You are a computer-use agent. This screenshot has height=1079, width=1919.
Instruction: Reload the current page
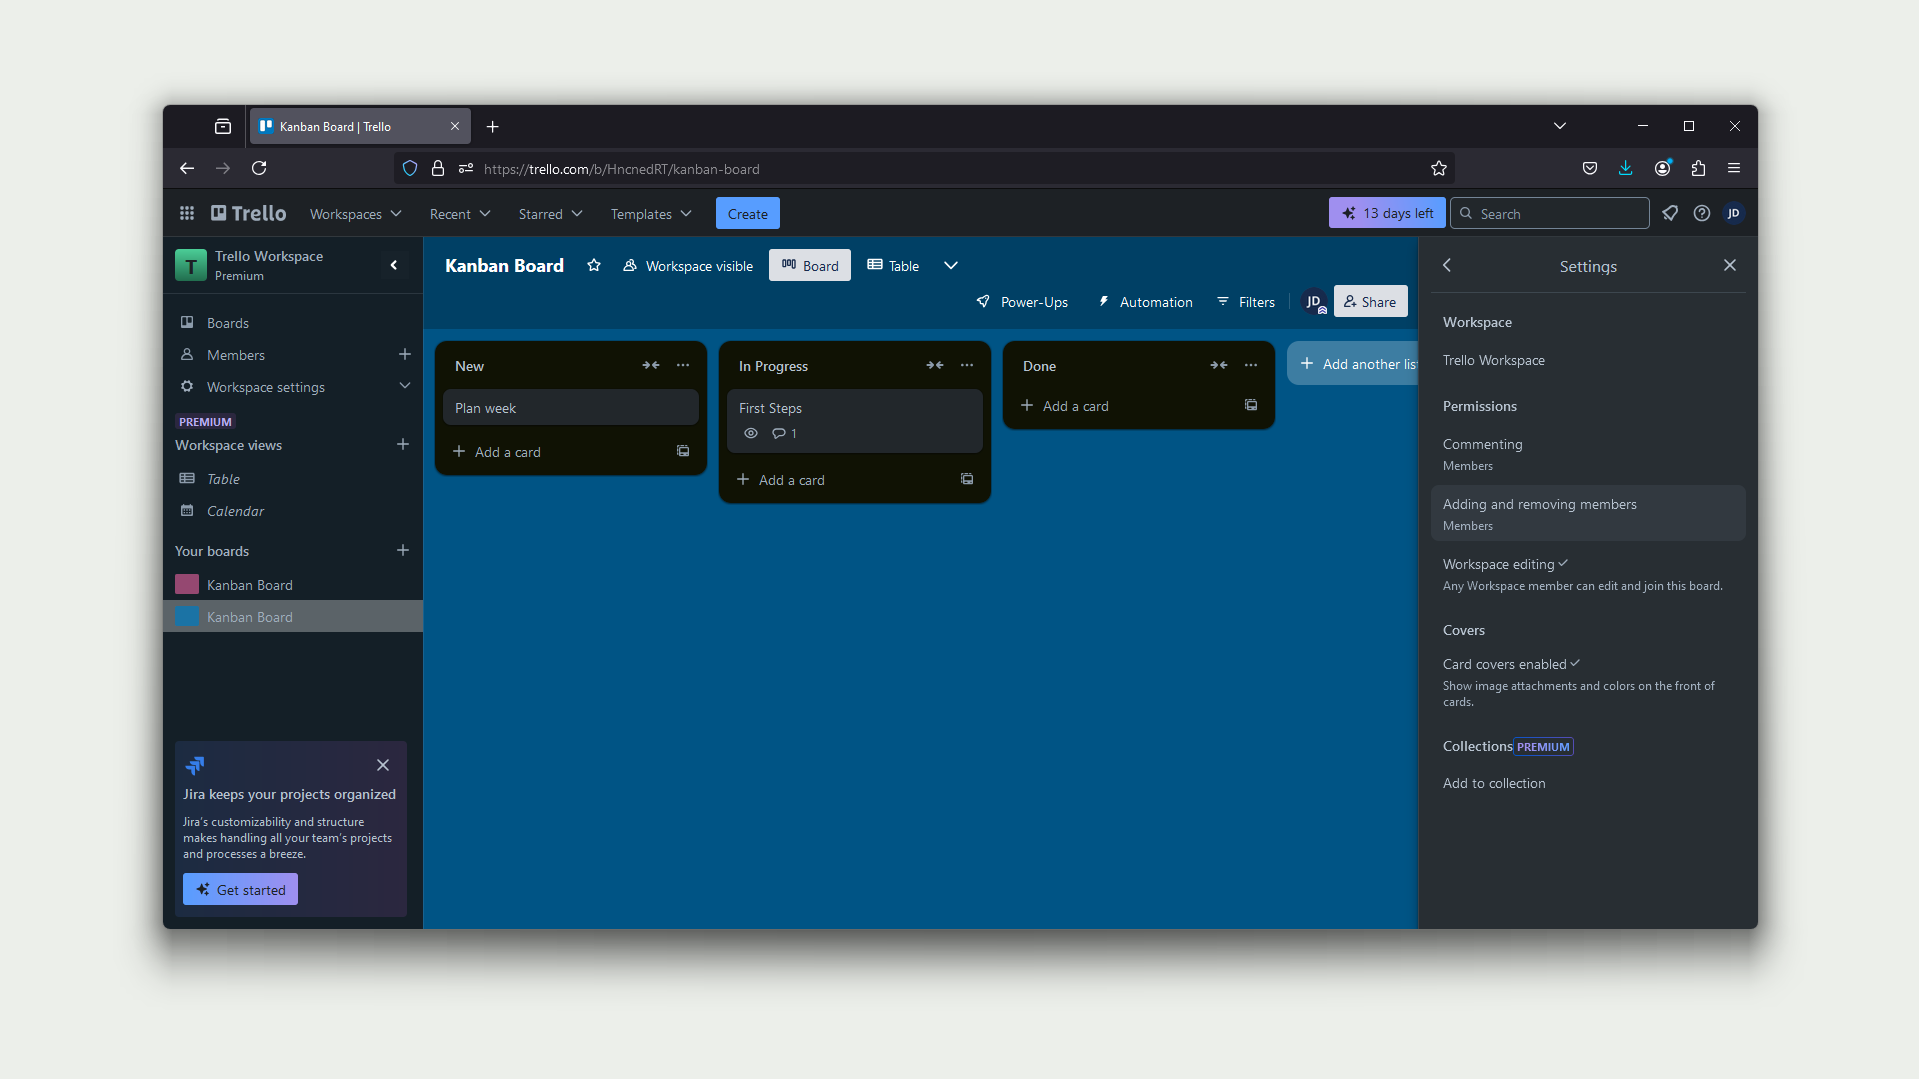click(x=259, y=168)
